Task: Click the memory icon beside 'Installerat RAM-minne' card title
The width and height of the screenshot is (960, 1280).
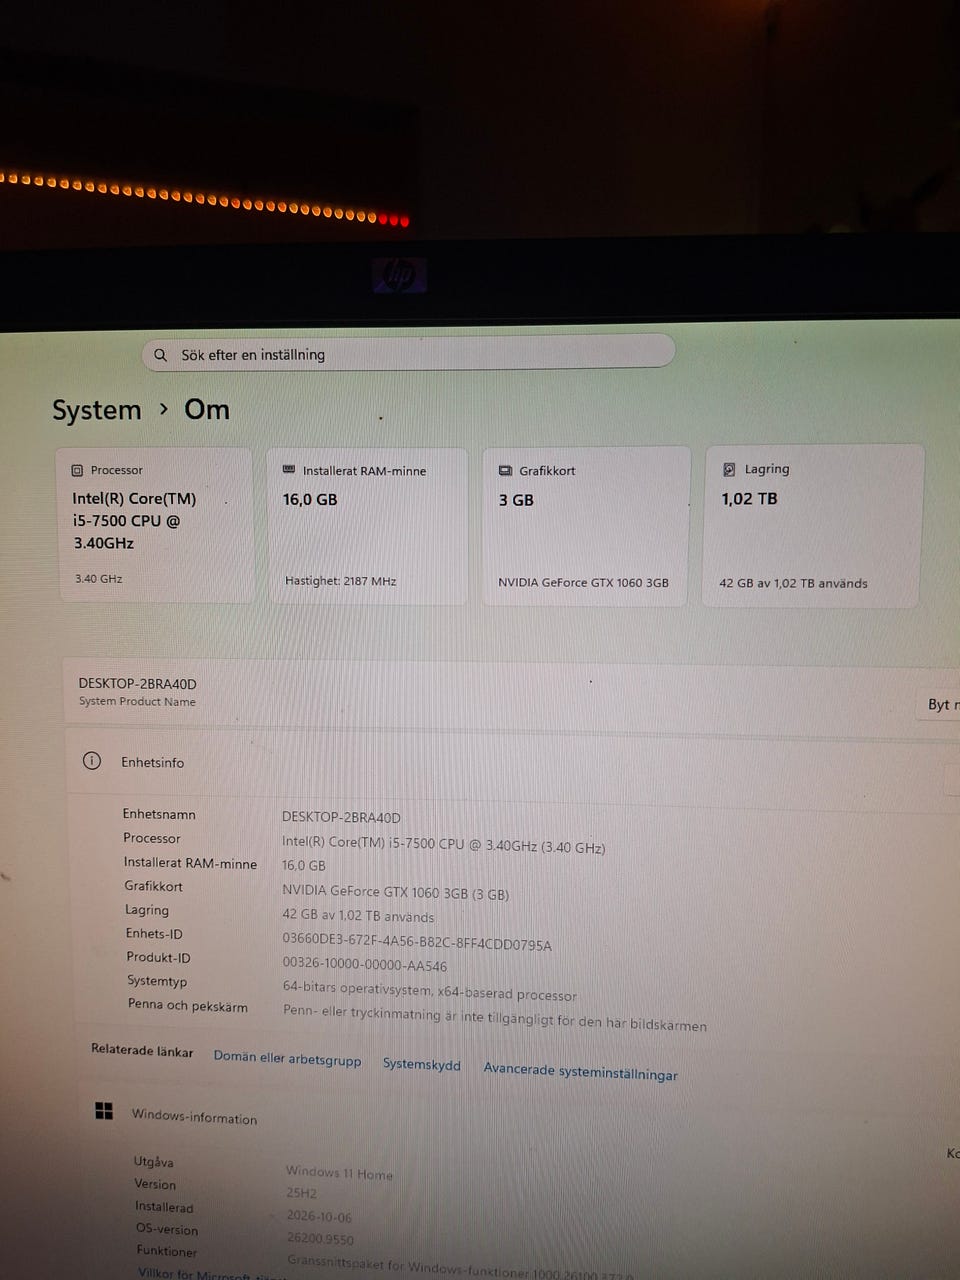Action: pos(289,469)
